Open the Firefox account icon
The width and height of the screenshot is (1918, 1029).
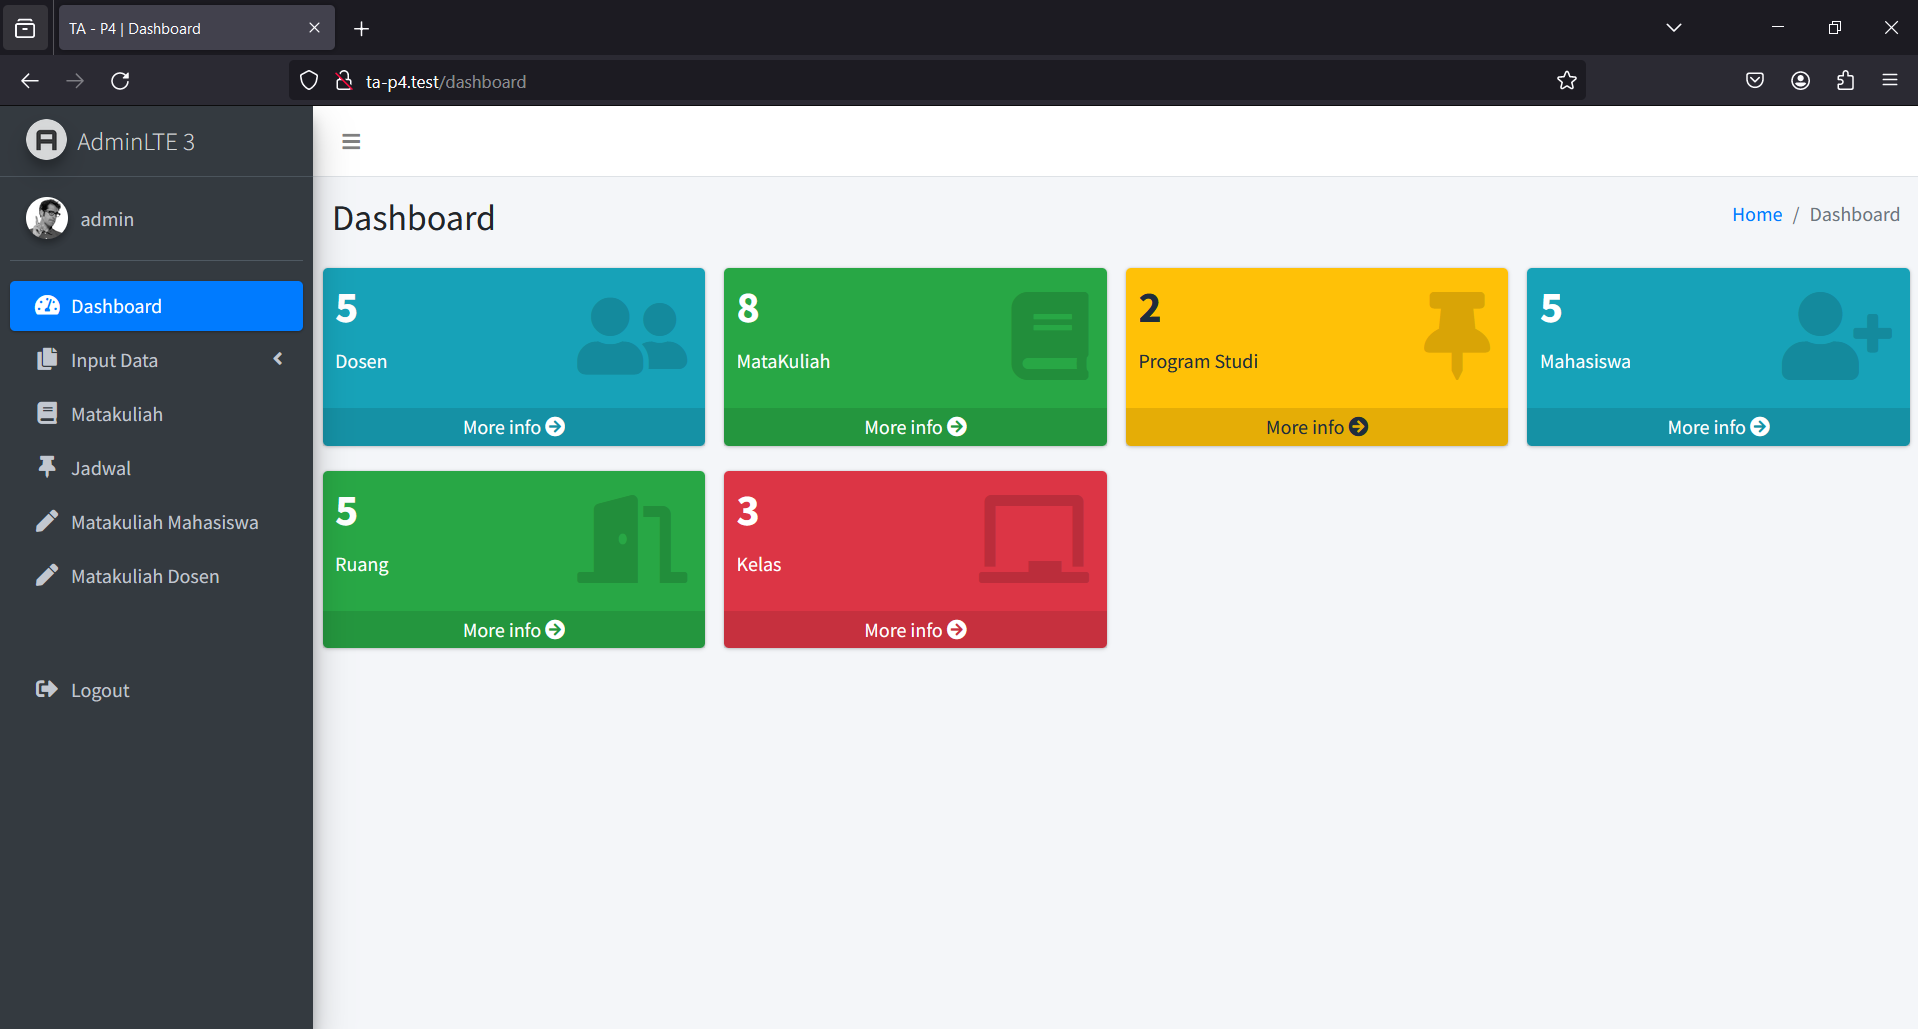pyautogui.click(x=1800, y=81)
